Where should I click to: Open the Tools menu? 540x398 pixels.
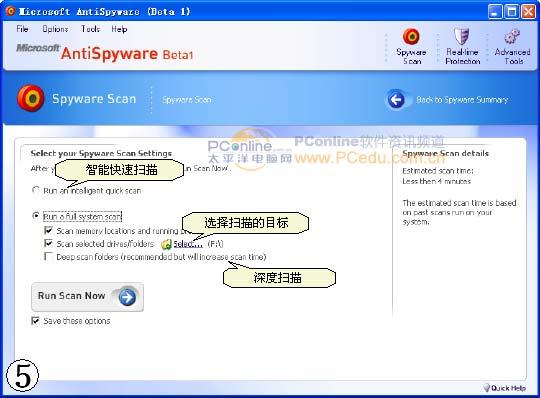click(x=90, y=29)
